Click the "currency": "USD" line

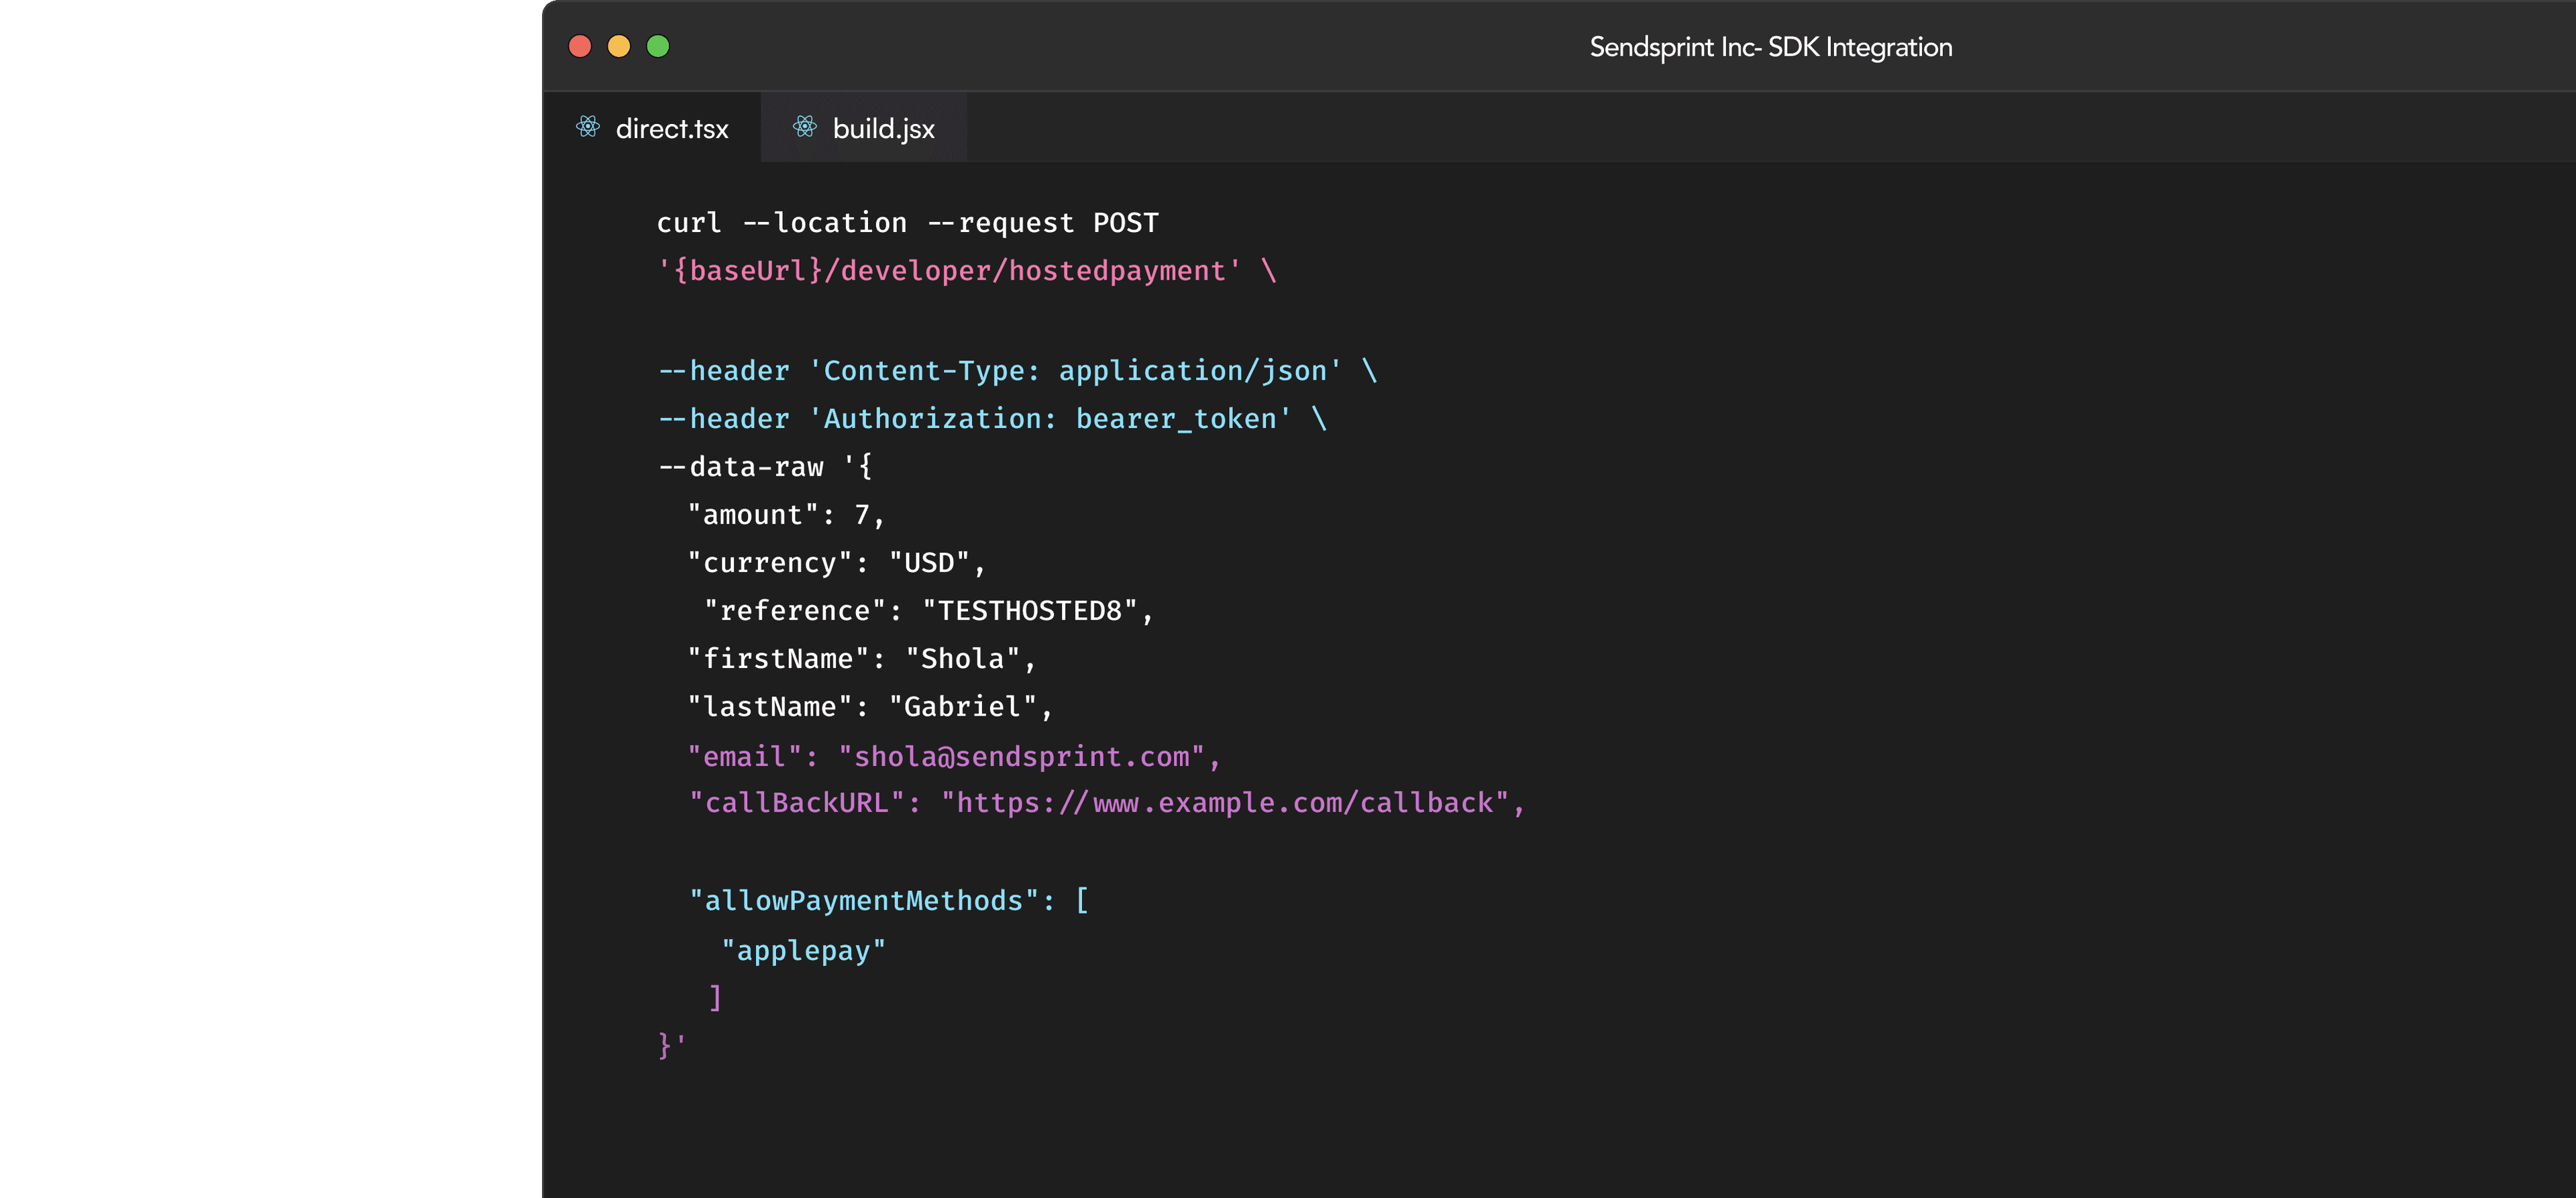(x=835, y=563)
